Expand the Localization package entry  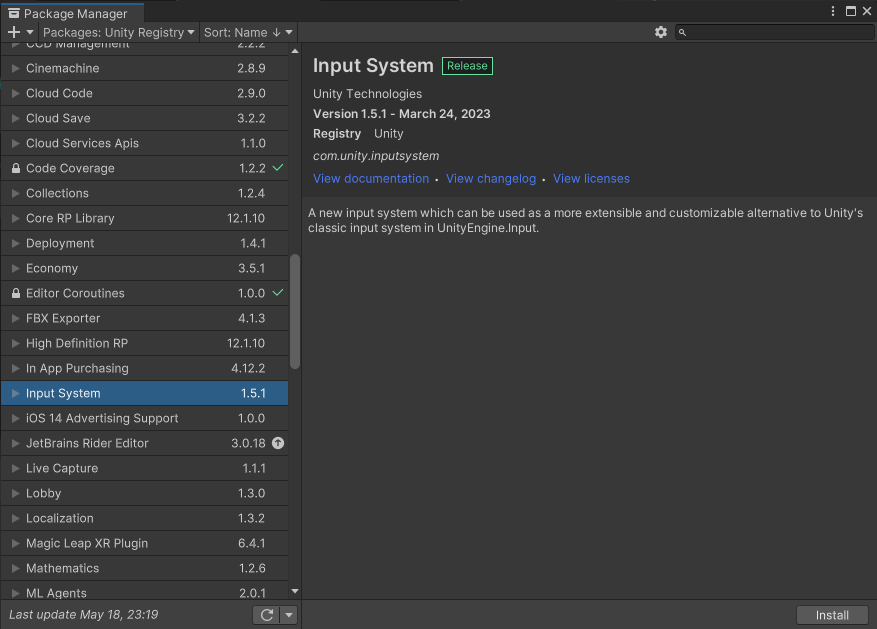pyautogui.click(x=16, y=518)
